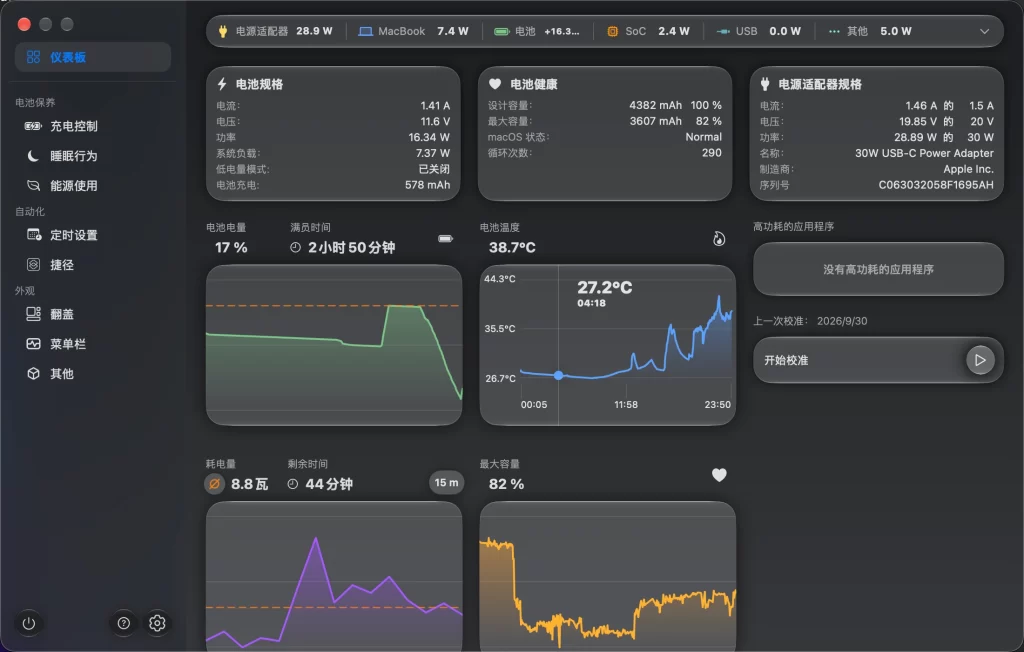Open help with the question mark icon
The height and width of the screenshot is (652, 1024).
(x=123, y=623)
